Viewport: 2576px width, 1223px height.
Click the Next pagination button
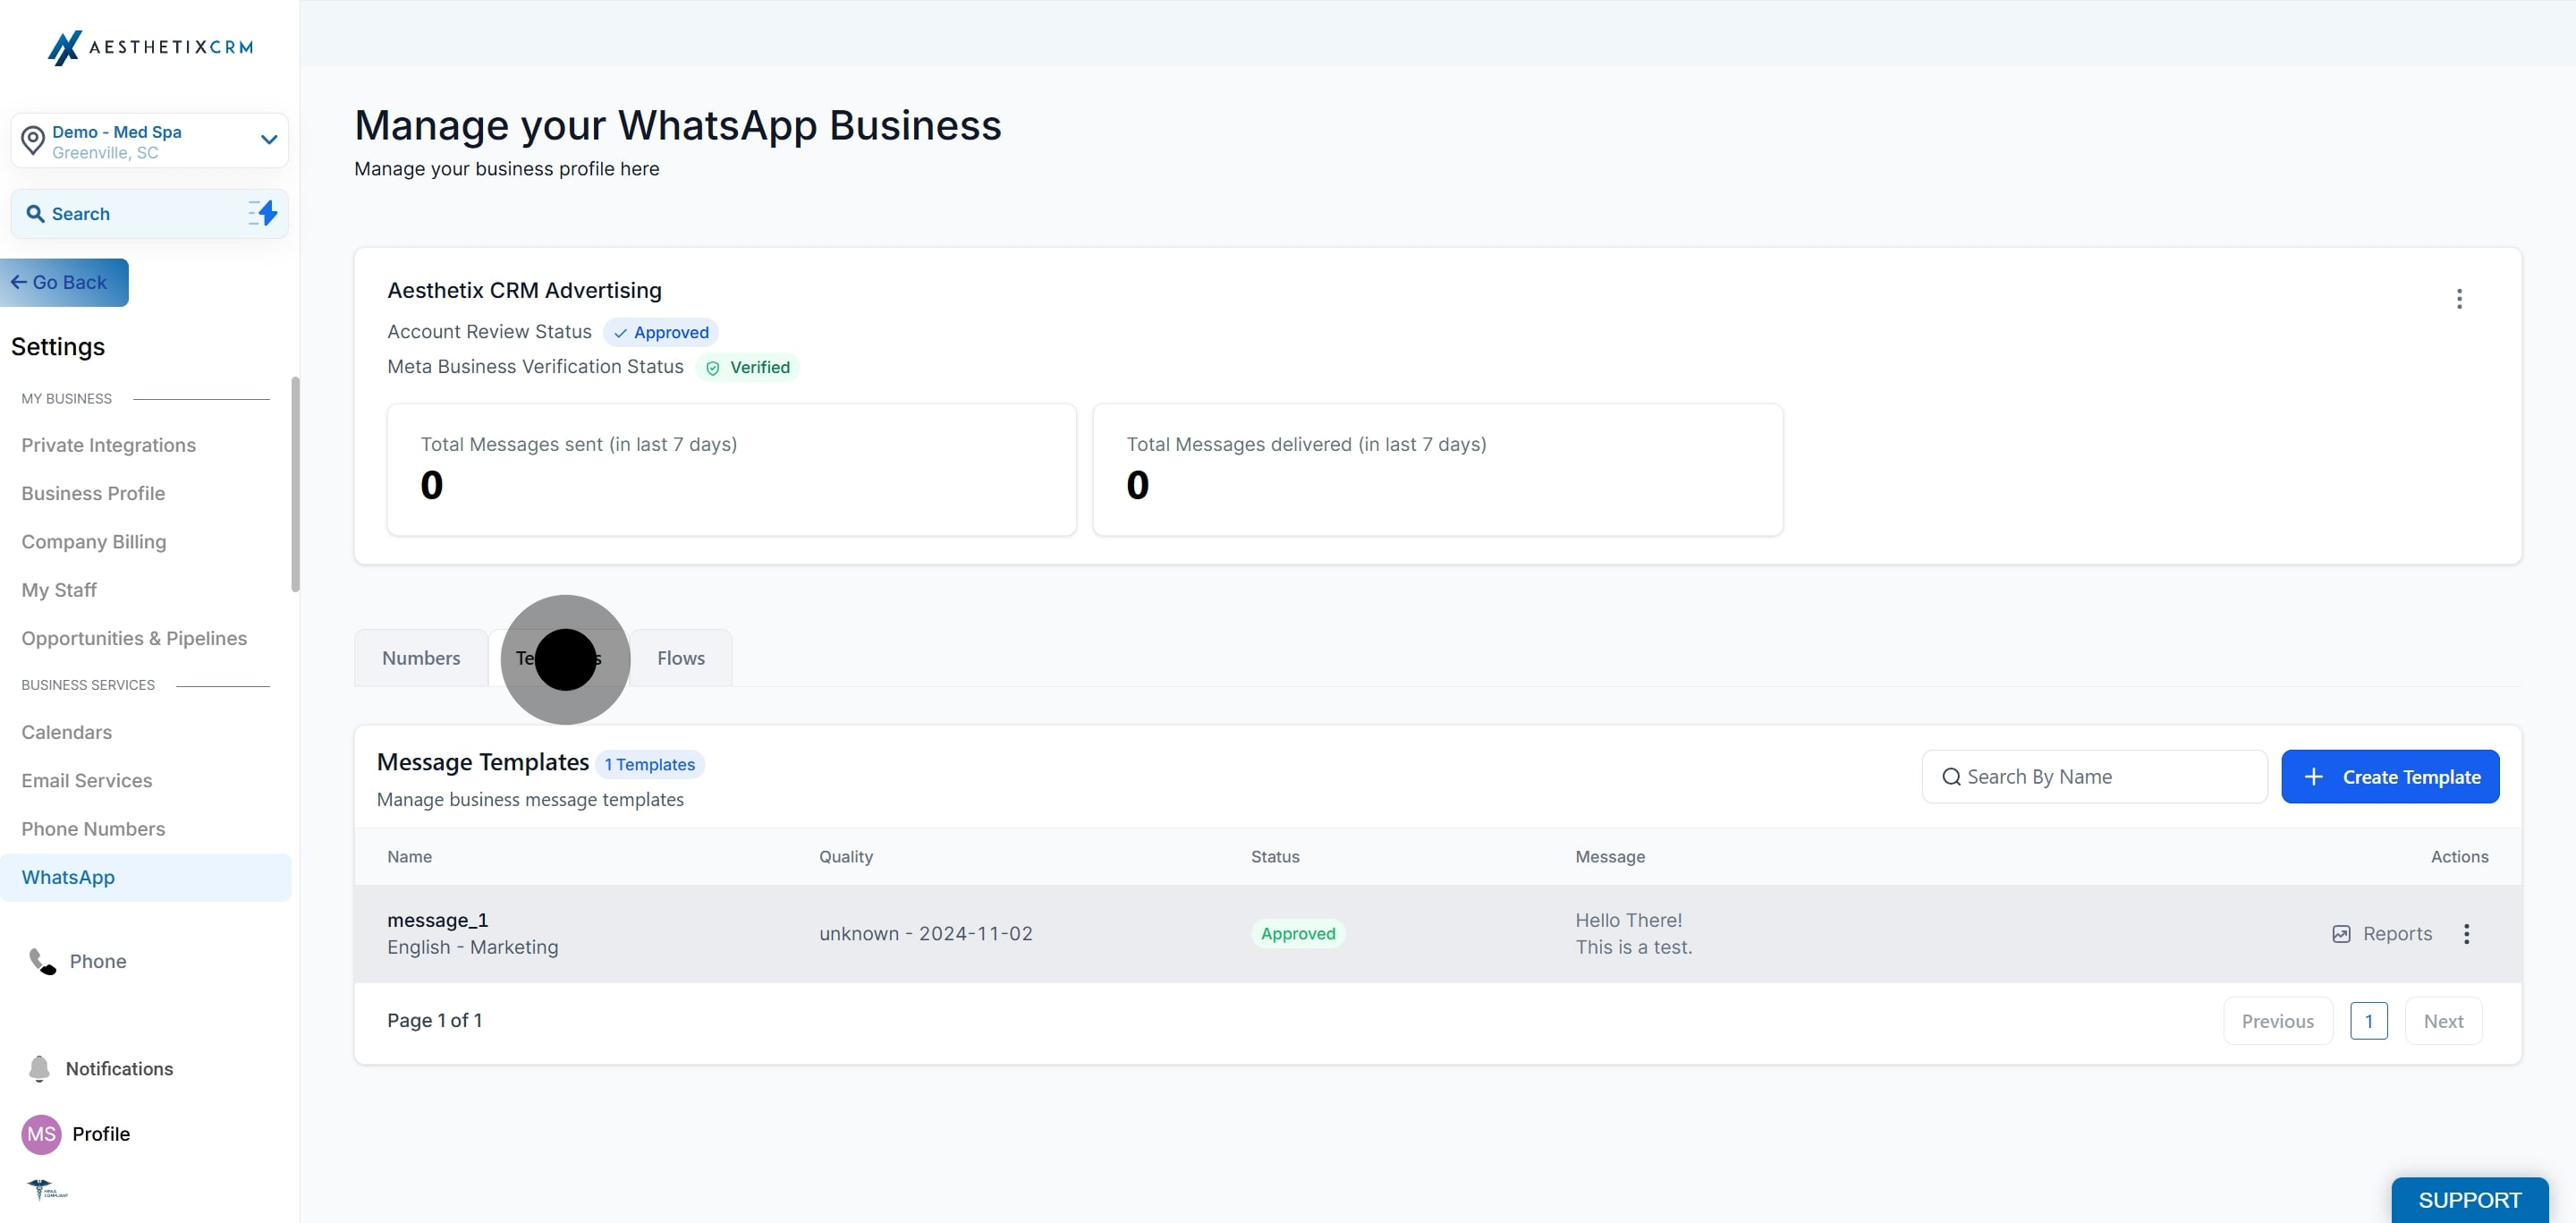point(2443,1021)
